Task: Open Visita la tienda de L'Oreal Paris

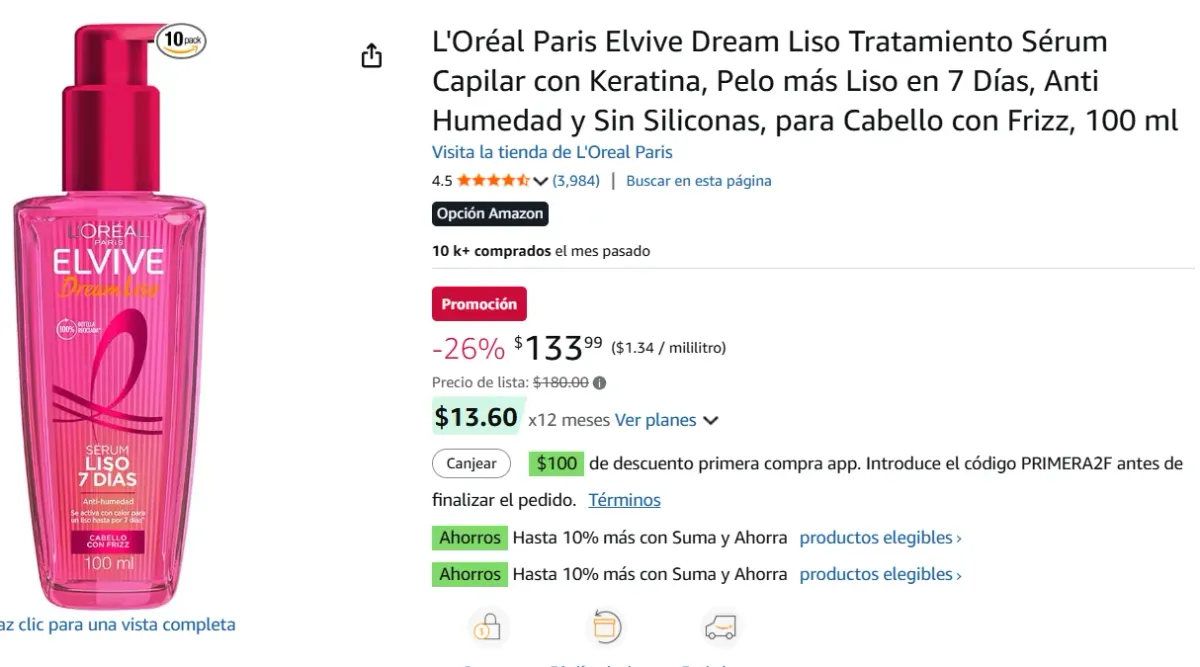Action: pyautogui.click(x=552, y=151)
